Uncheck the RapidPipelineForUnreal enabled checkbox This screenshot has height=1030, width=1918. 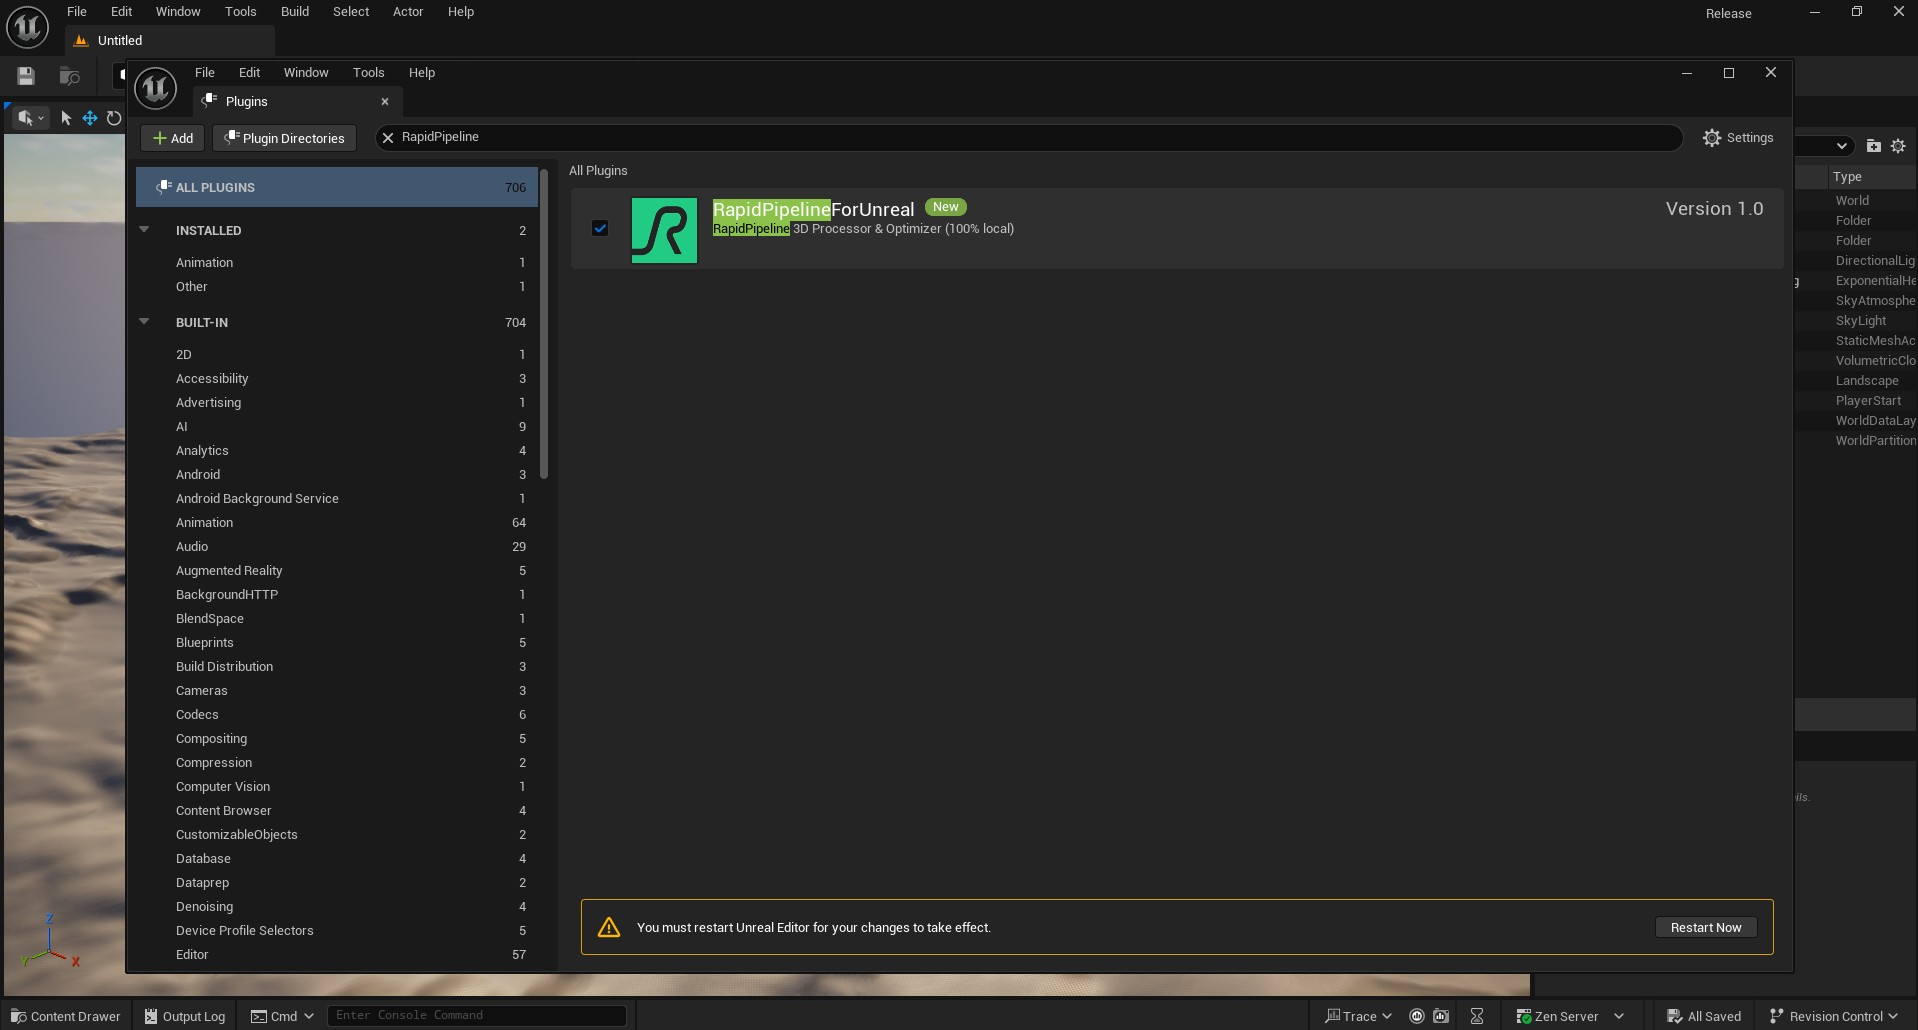click(600, 228)
